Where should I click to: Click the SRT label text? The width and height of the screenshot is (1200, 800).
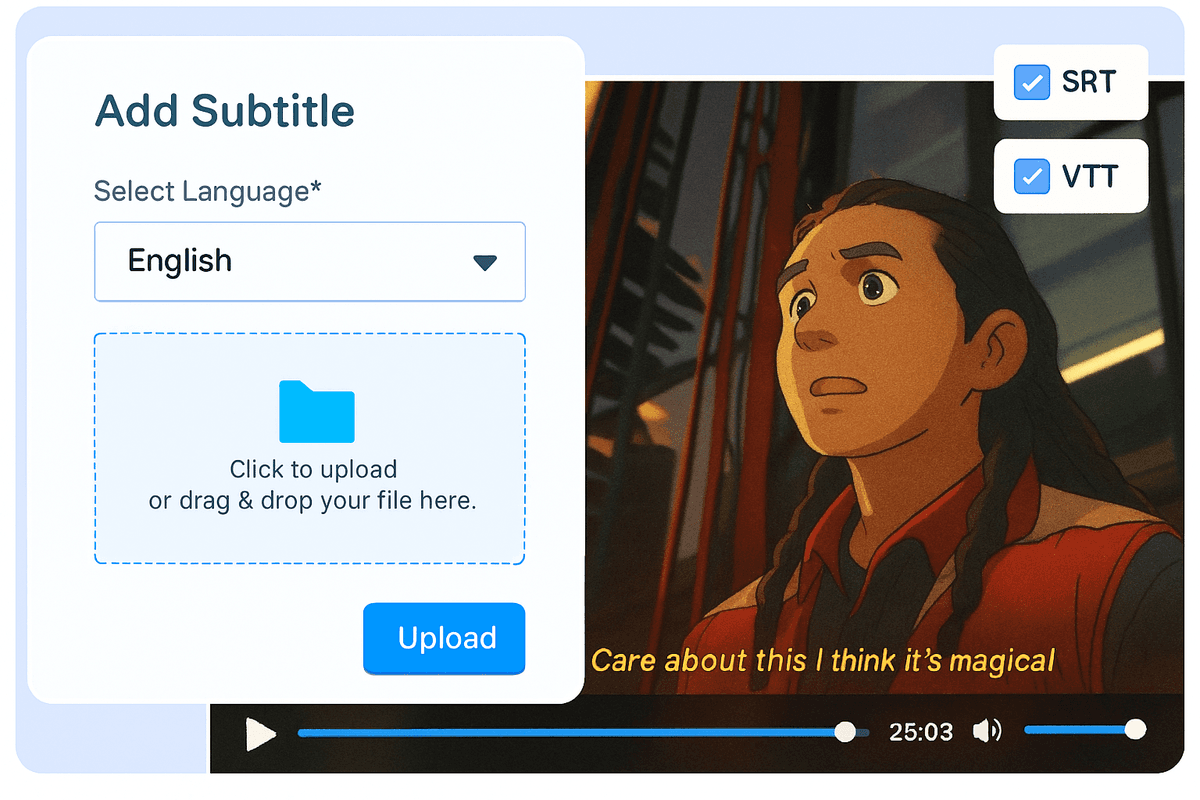pyautogui.click(x=1089, y=82)
